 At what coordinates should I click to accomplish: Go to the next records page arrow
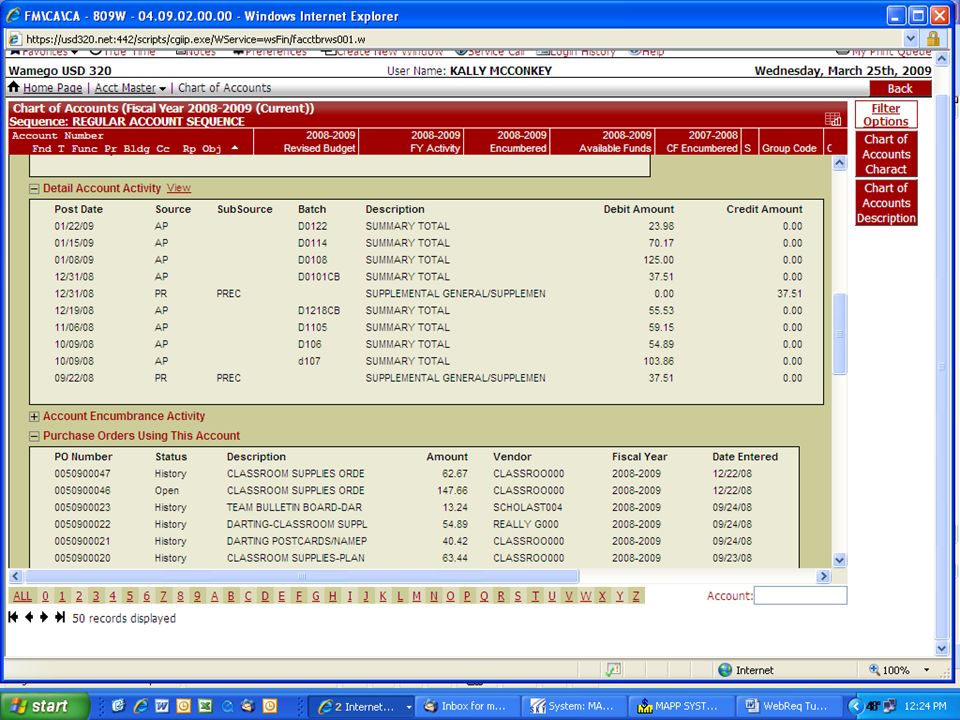(x=43, y=617)
